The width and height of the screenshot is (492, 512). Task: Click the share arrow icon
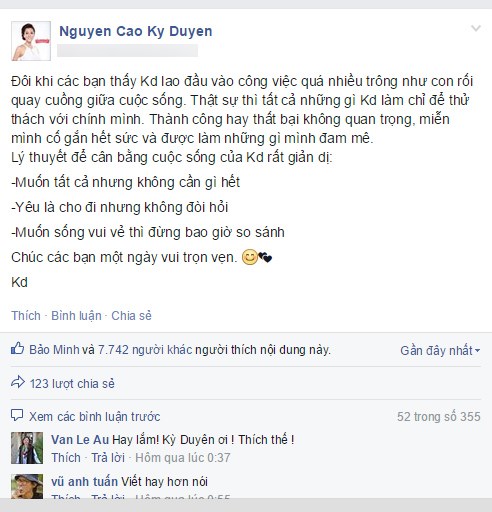pos(18,382)
